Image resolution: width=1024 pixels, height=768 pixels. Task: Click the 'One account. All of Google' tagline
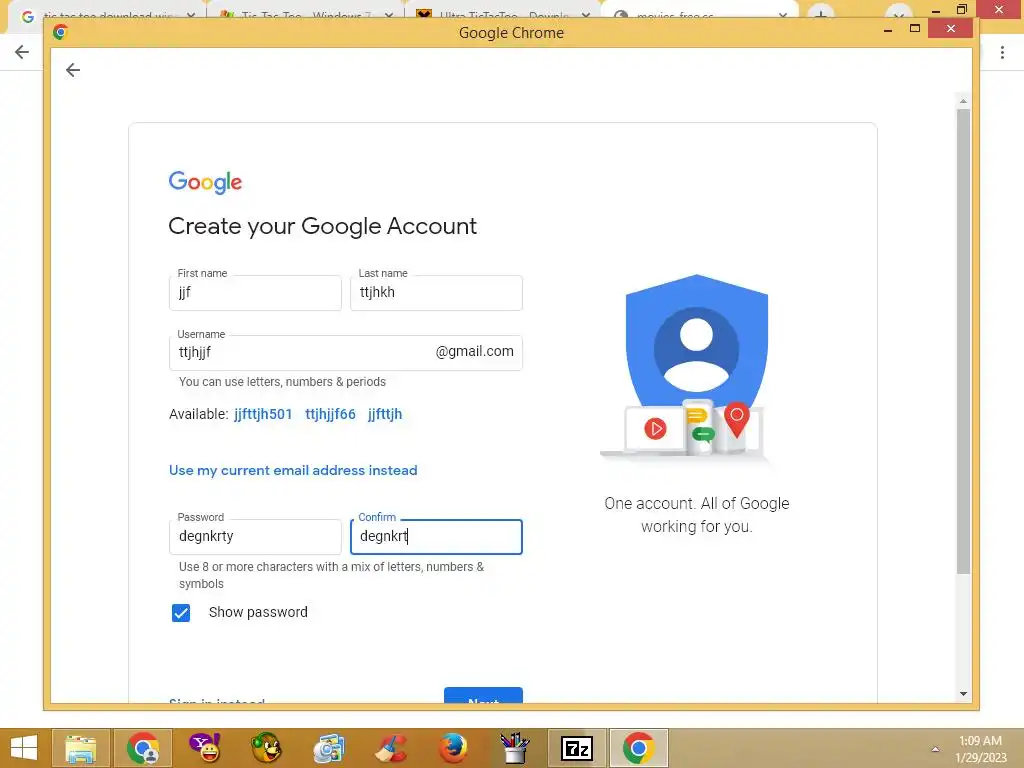(x=697, y=515)
